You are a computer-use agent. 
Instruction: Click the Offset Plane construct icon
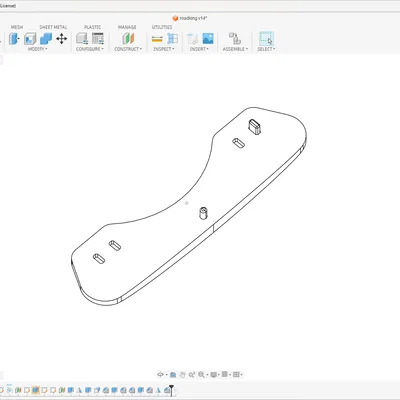128,39
